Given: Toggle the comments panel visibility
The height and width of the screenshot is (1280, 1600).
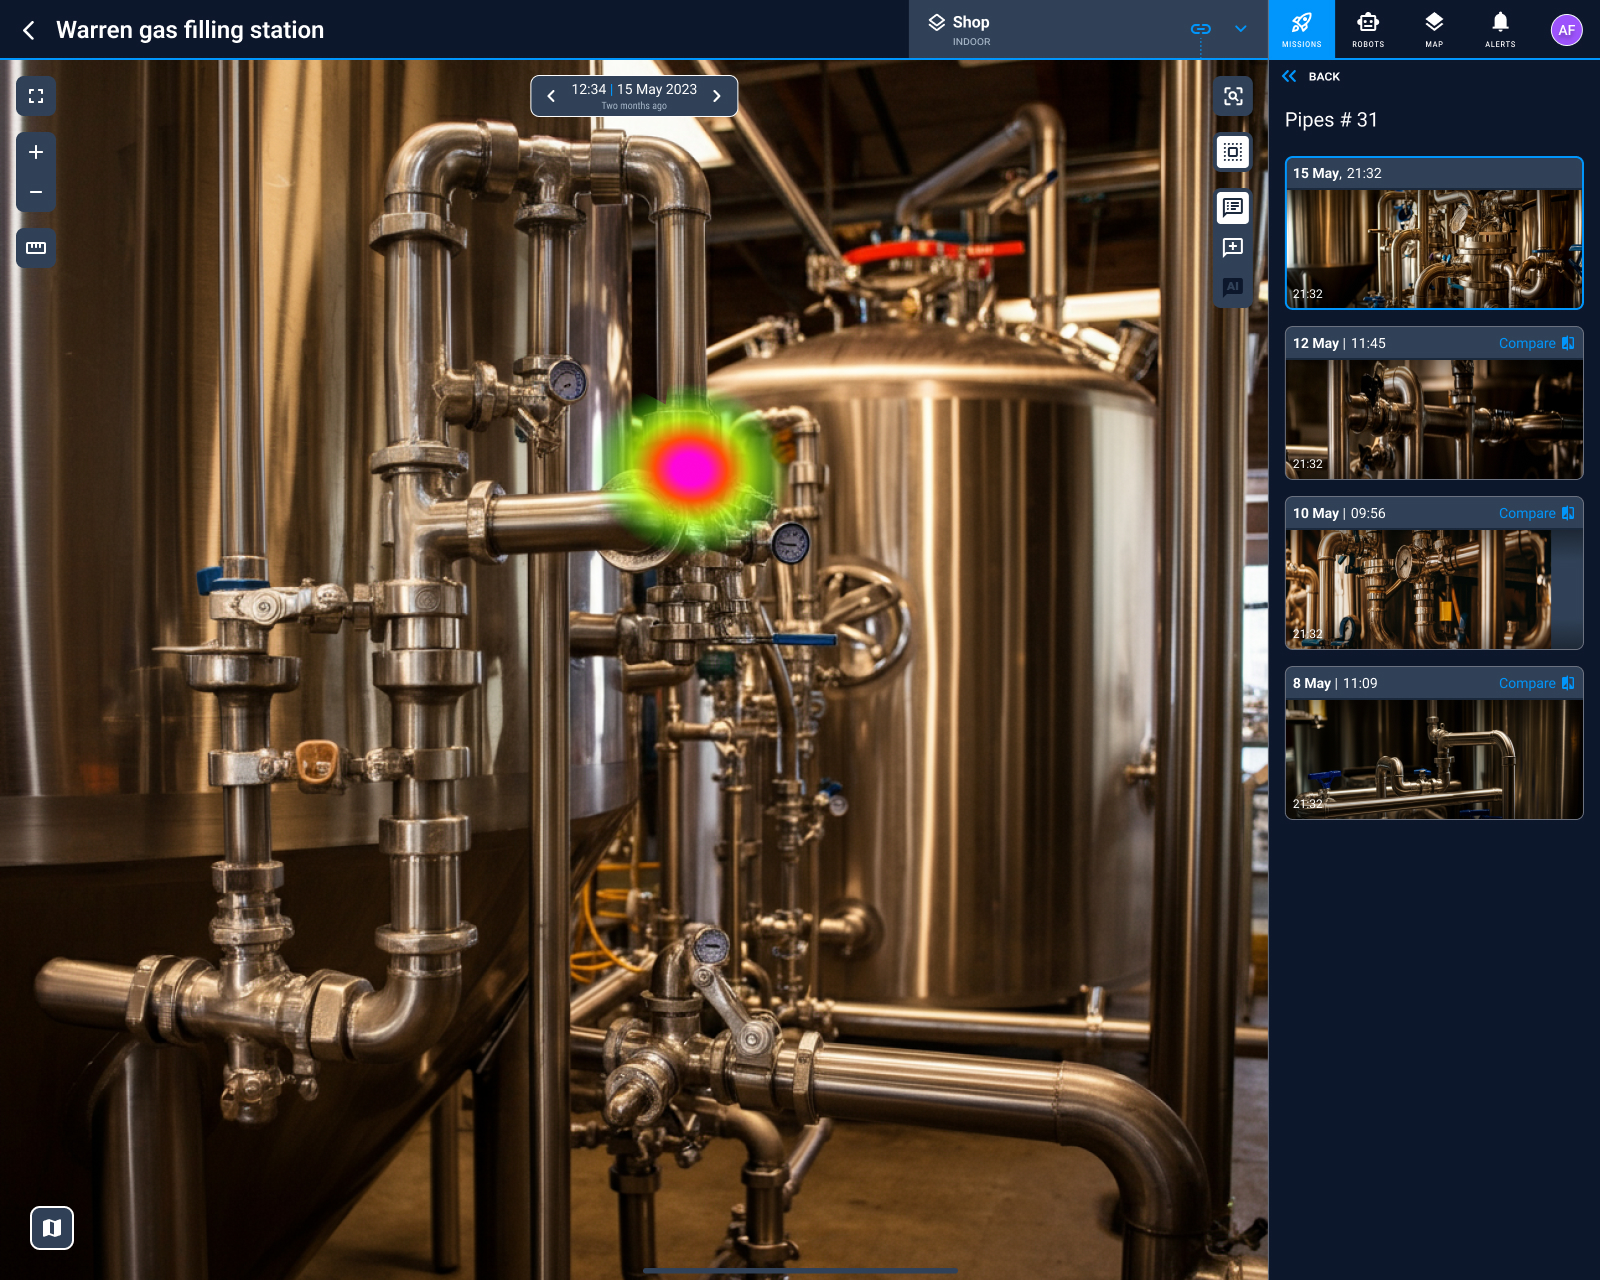Looking at the screenshot, I should click(x=1233, y=207).
